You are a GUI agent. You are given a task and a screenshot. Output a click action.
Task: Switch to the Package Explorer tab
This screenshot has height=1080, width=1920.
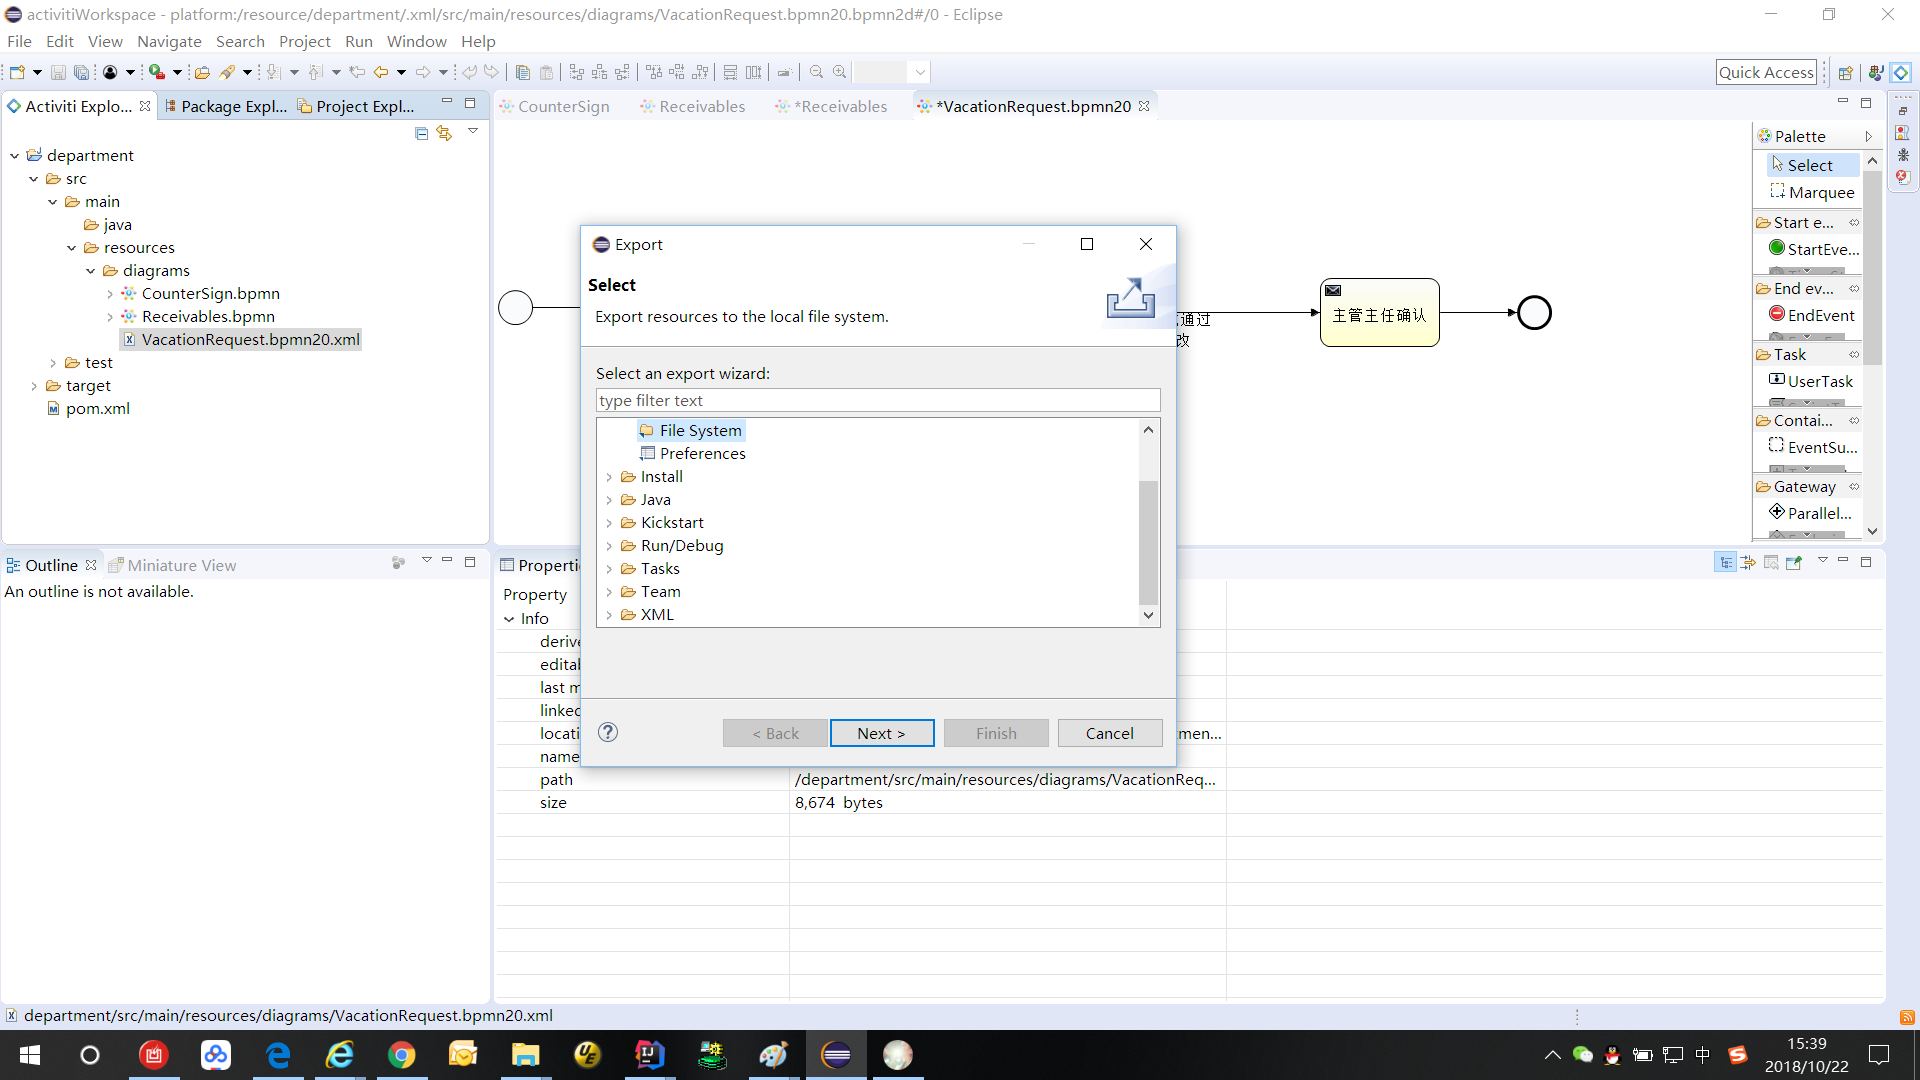[225, 106]
